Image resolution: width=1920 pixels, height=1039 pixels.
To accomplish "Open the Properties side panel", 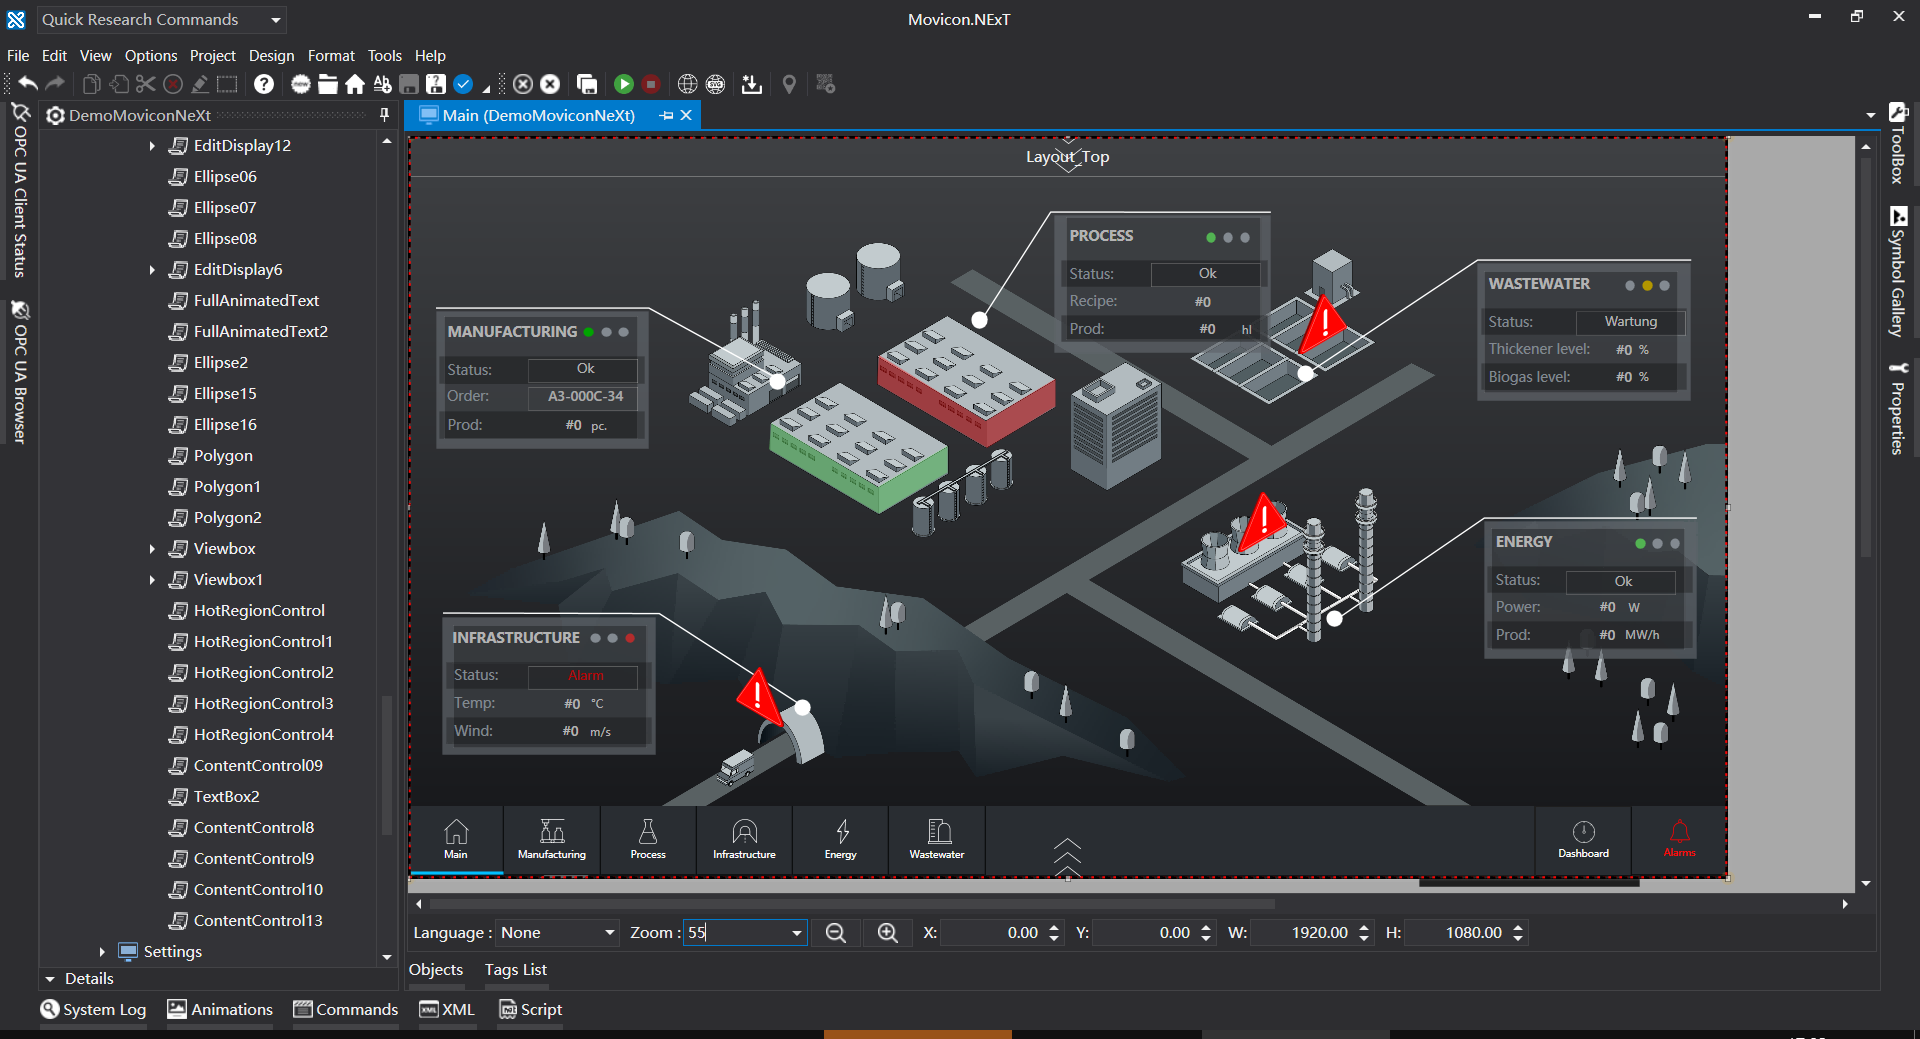I will [1898, 409].
